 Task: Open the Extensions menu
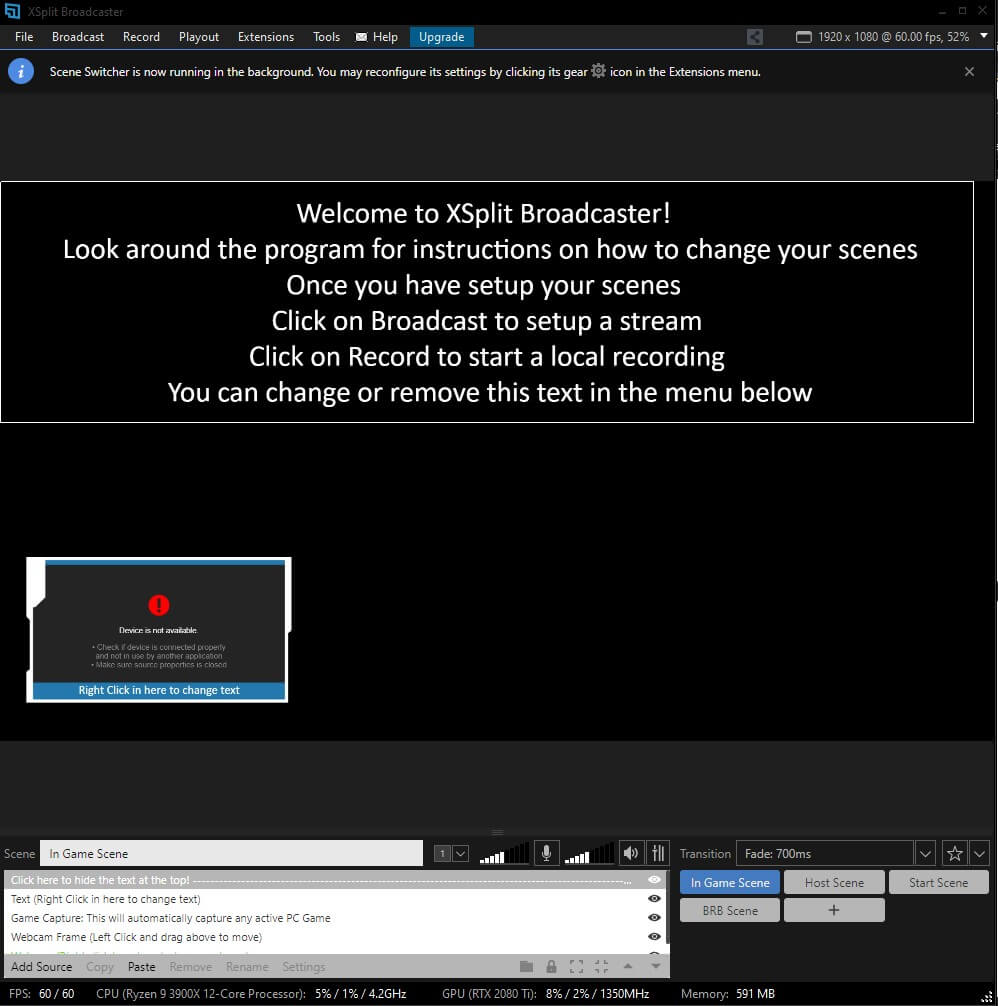click(x=266, y=37)
